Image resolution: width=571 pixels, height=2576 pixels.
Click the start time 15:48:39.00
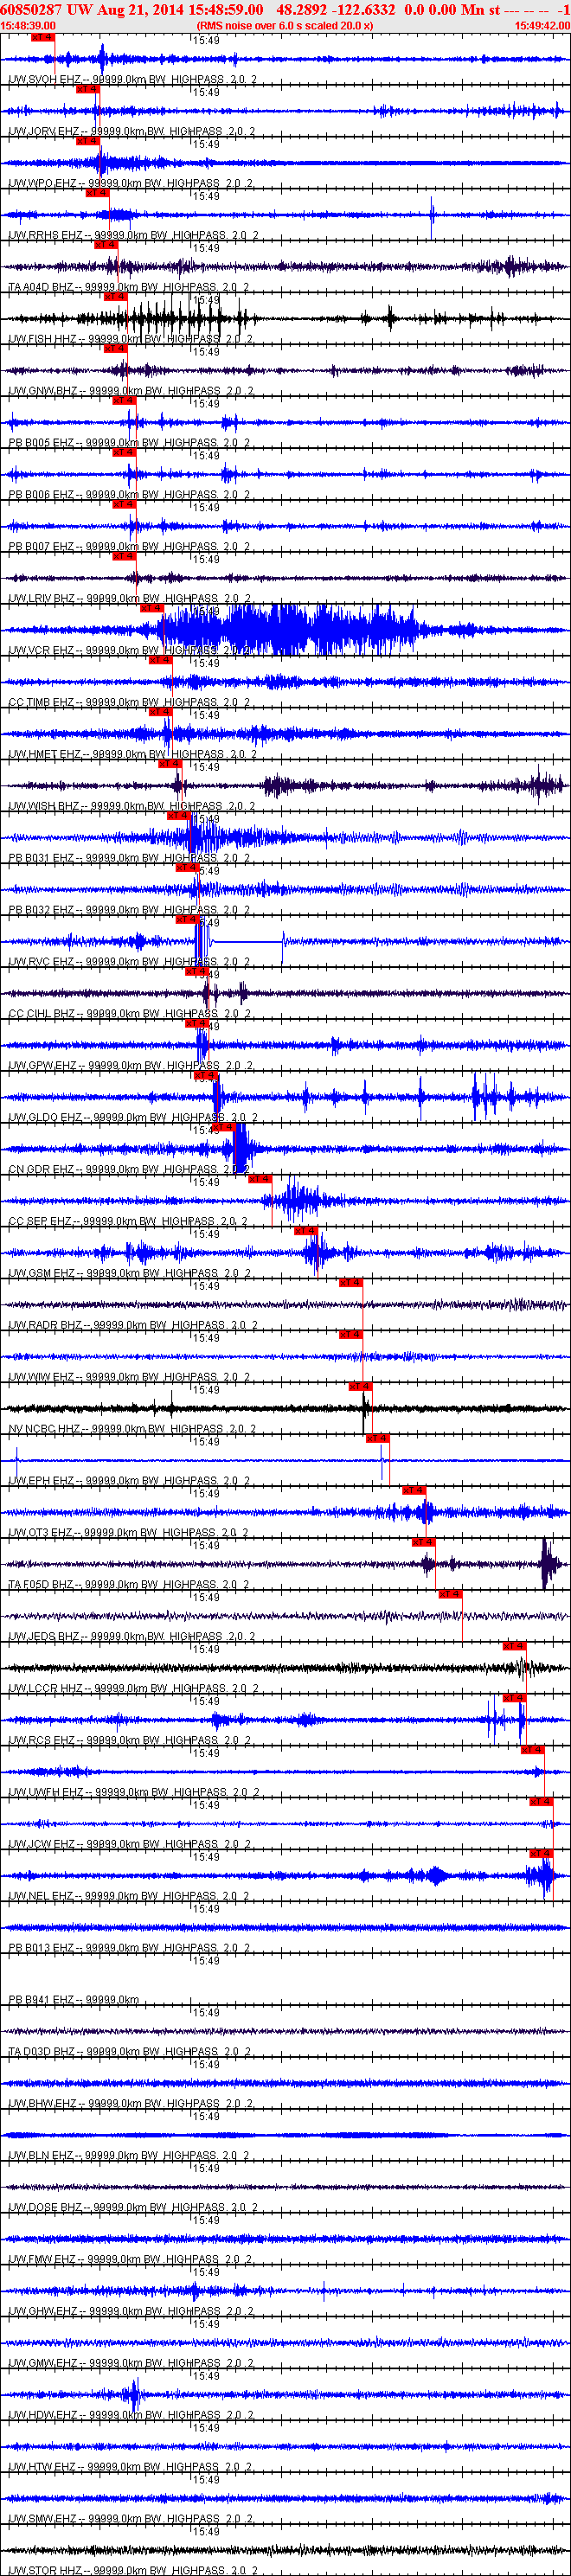pyautogui.click(x=28, y=26)
